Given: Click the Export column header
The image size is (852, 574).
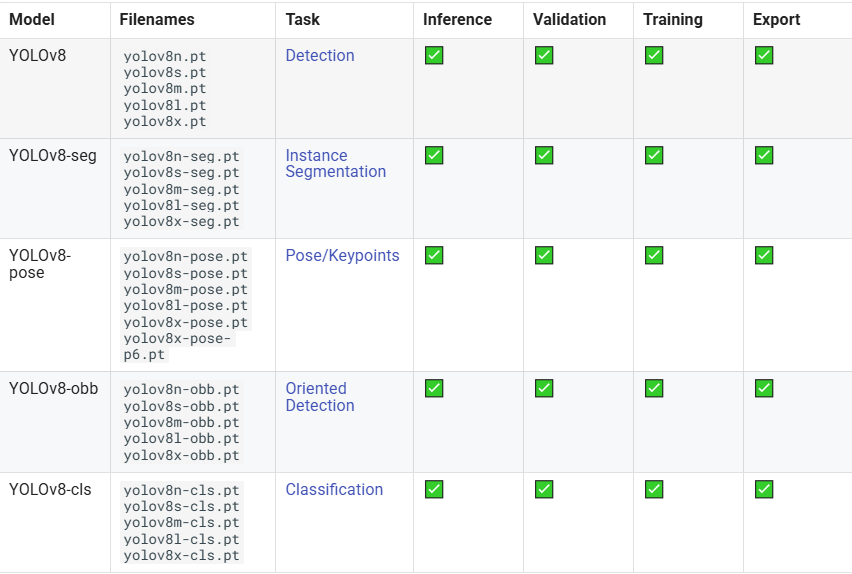Looking at the screenshot, I should [776, 20].
